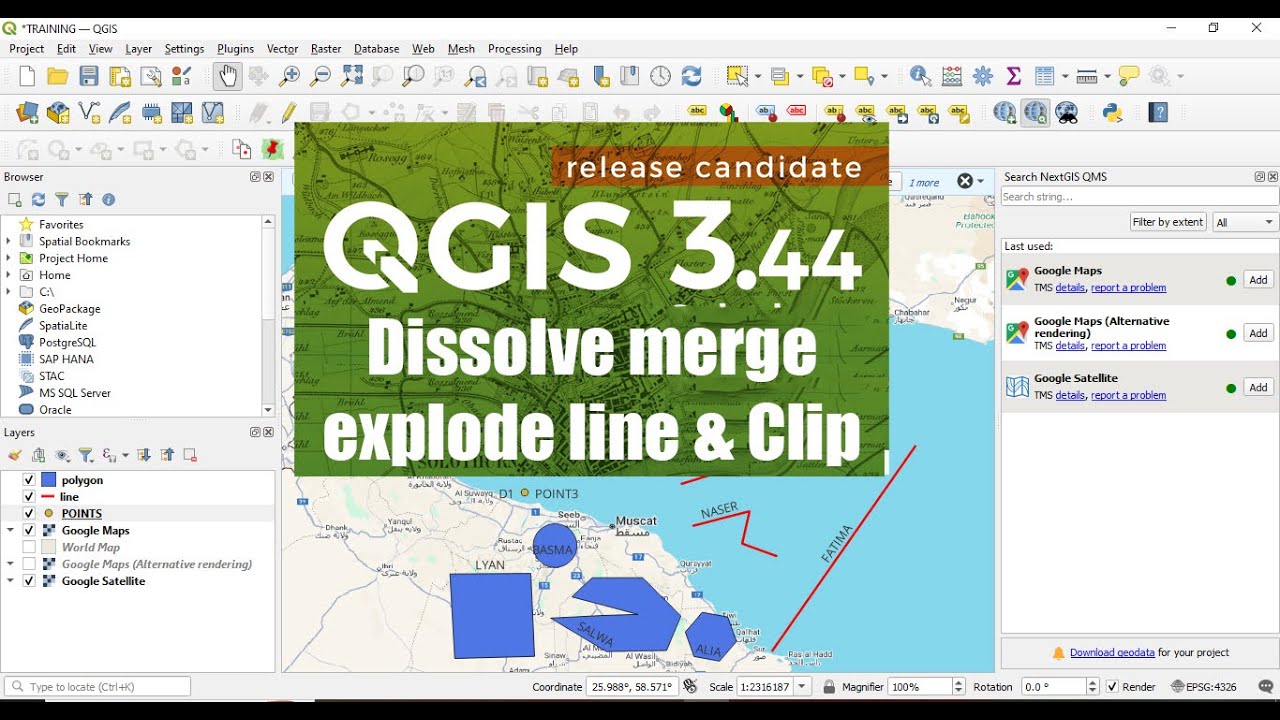Click Add button for Google Maps service
The height and width of the screenshot is (720, 1280).
pyautogui.click(x=1259, y=280)
